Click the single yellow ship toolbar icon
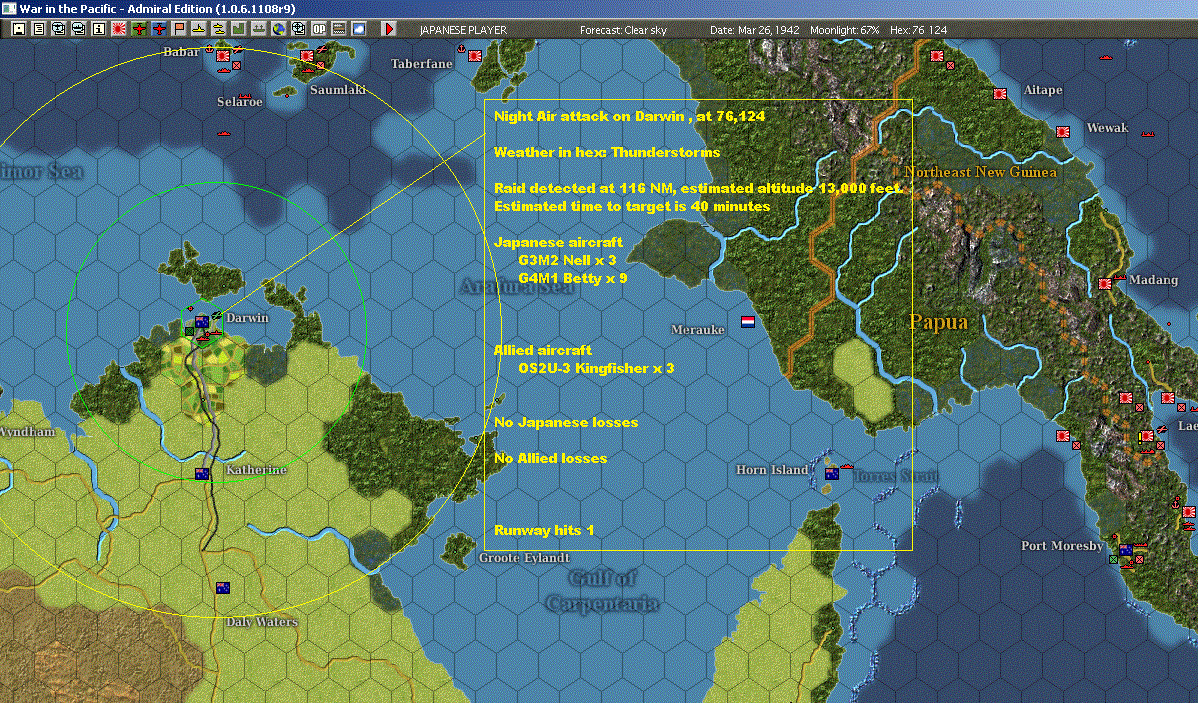 (198, 29)
